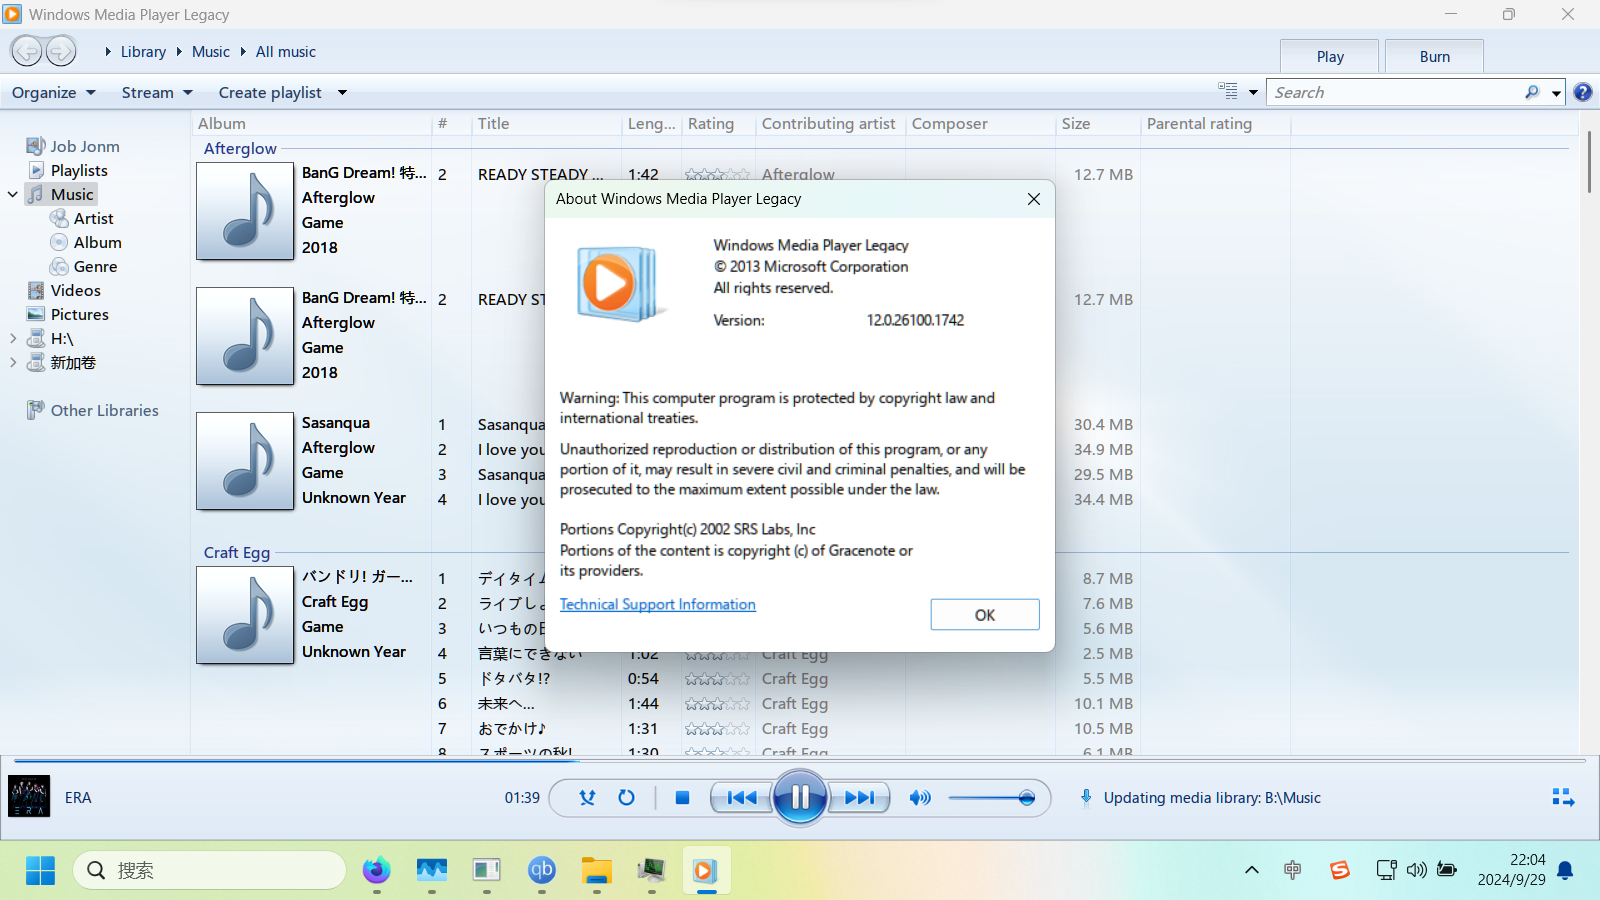Open the Library breadcrumb arrow
The width and height of the screenshot is (1600, 900).
(108, 51)
